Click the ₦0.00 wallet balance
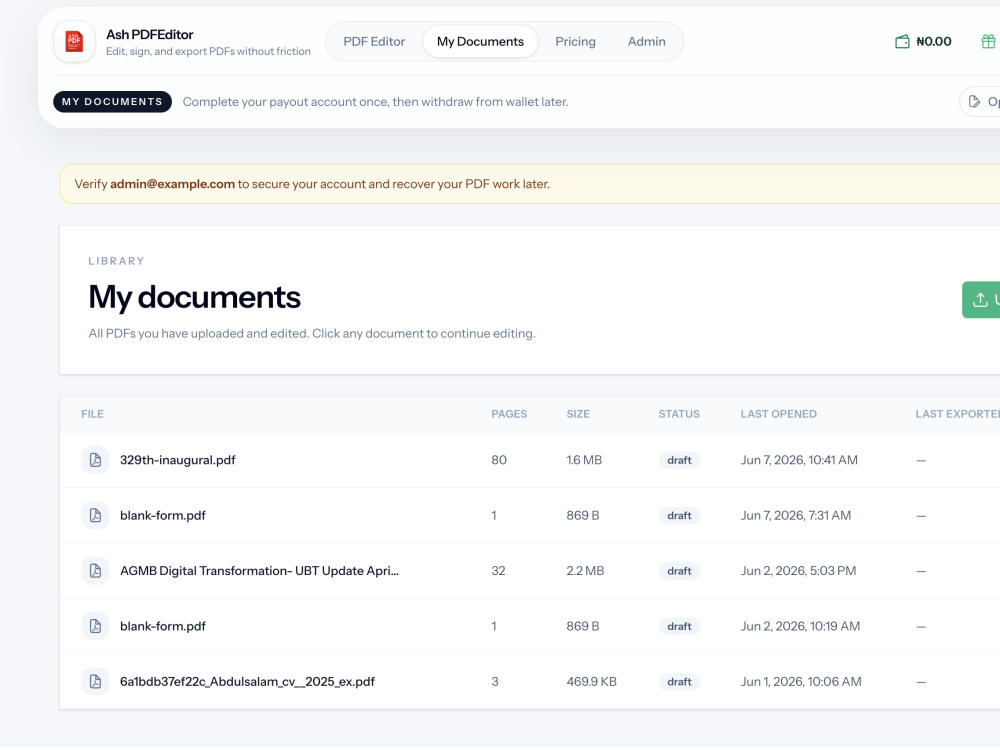Screen dimensions: 1000x750 (x=934, y=41)
